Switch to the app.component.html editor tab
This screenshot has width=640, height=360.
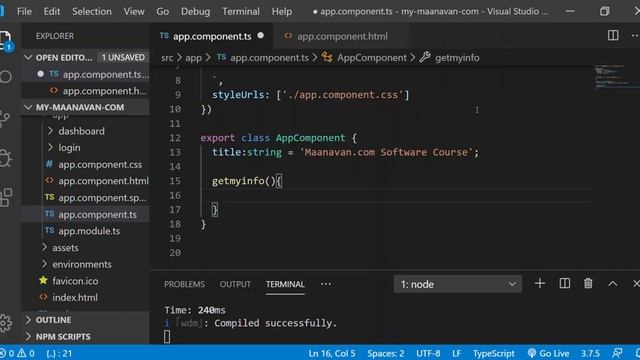coord(342,36)
